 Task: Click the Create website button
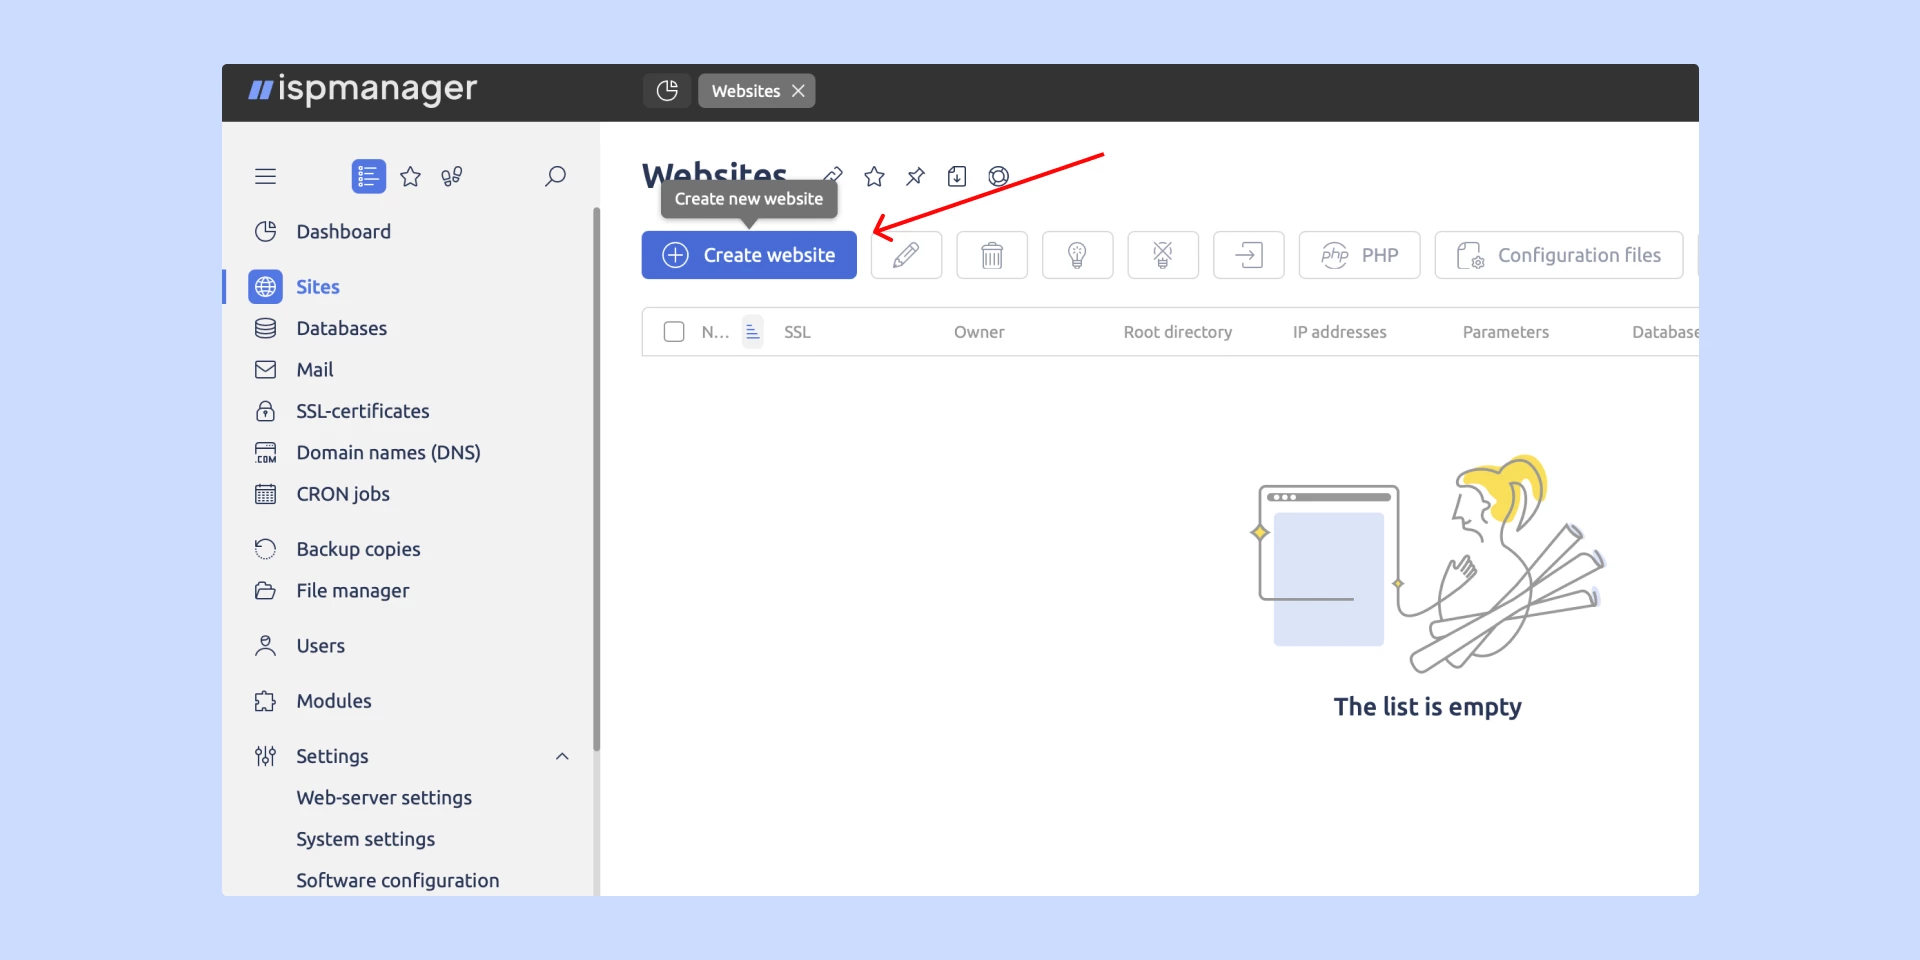point(749,255)
